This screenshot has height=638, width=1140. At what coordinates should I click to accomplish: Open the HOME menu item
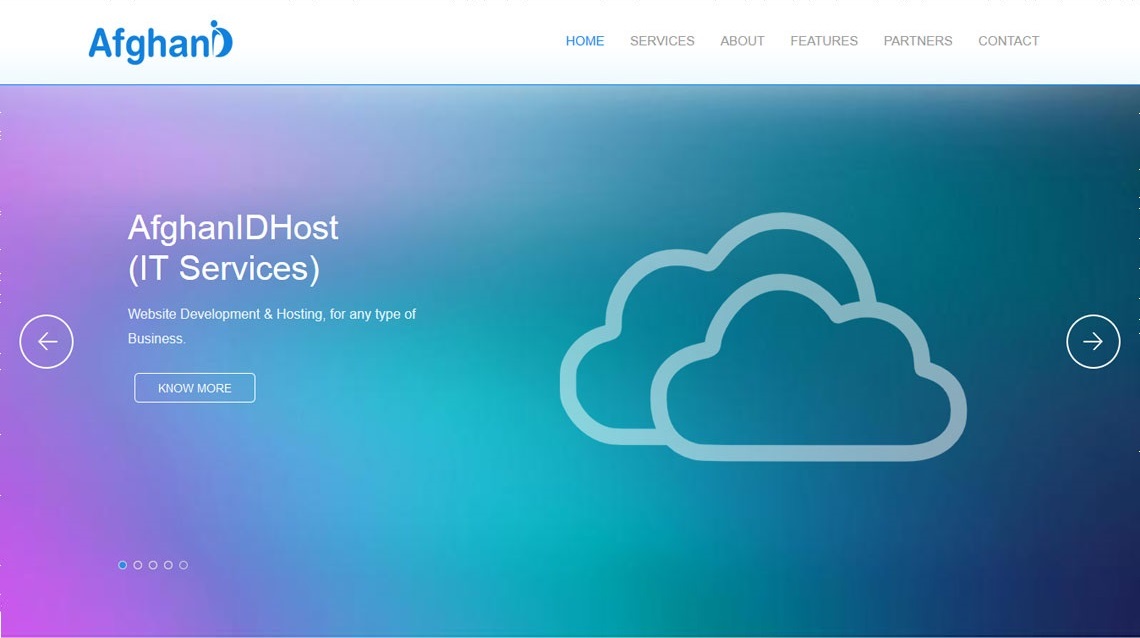click(585, 41)
